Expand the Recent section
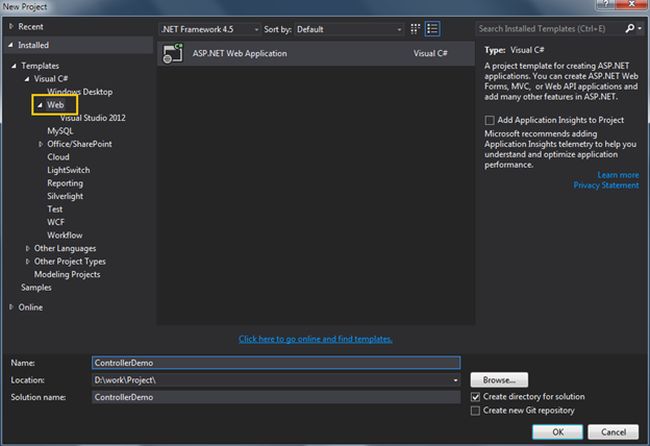Screen dimensions: 650x446 tap(11, 27)
